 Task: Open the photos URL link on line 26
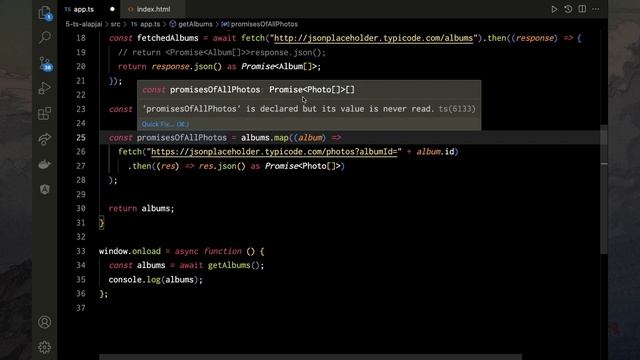point(274,152)
